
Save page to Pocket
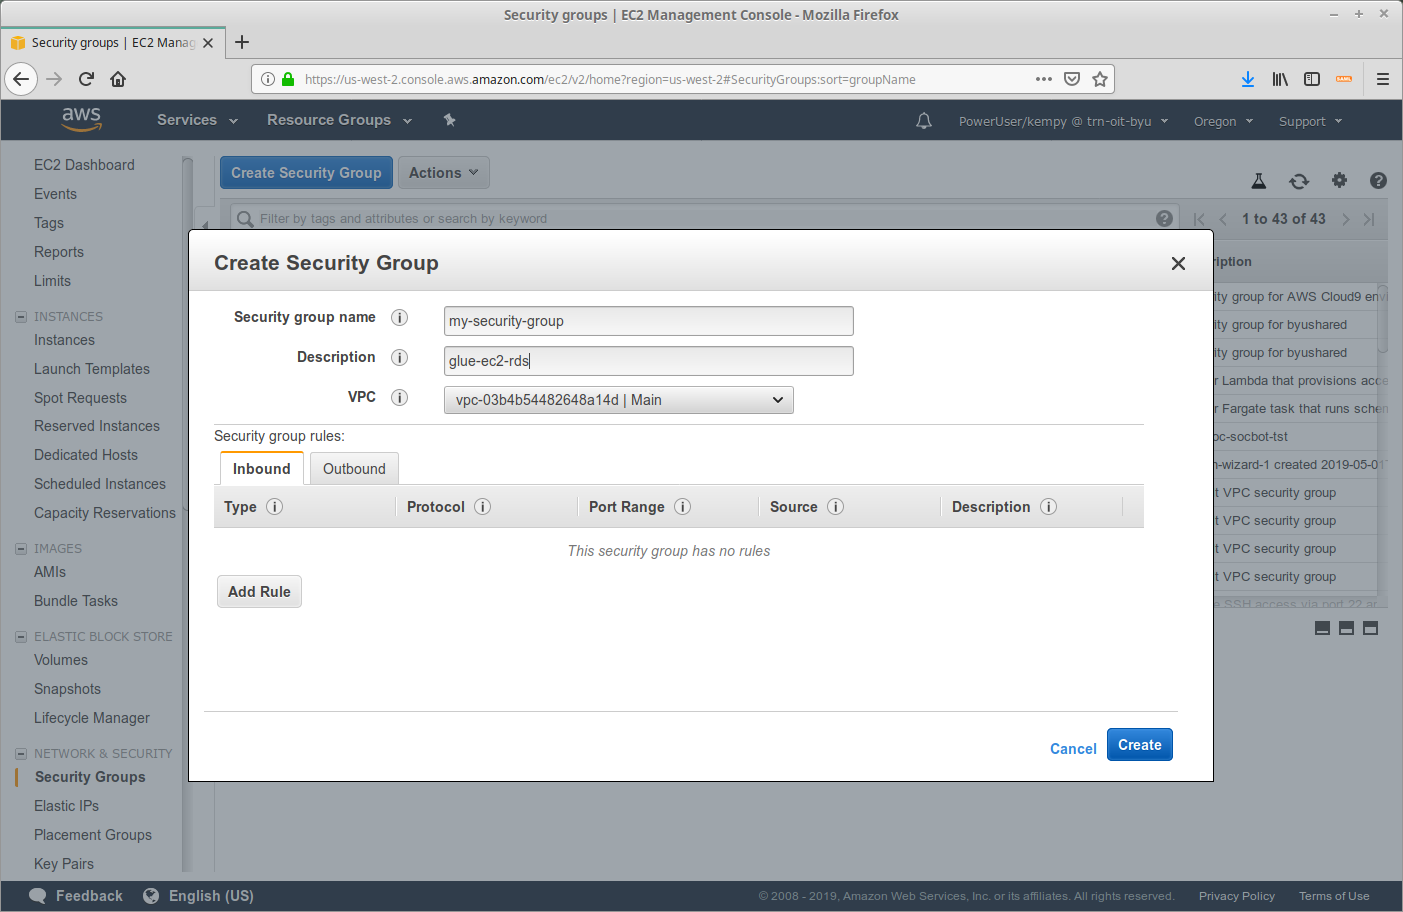click(x=1072, y=79)
